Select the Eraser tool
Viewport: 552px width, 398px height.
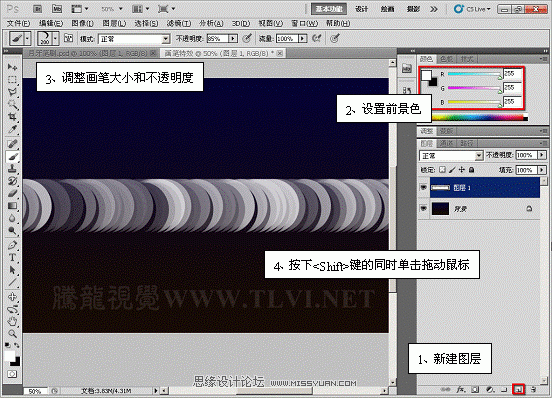pyautogui.click(x=12, y=194)
